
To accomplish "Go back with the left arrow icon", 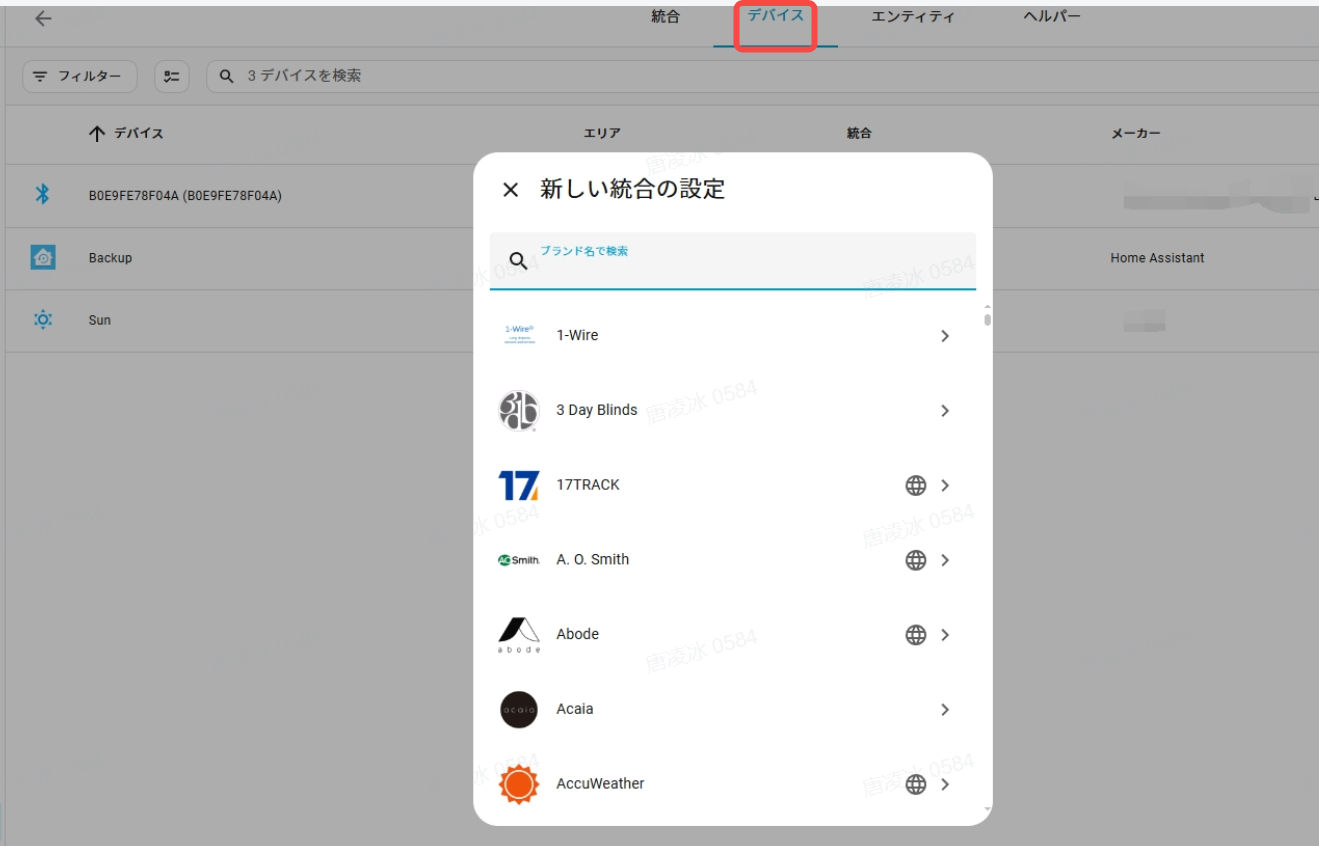I will (43, 19).
